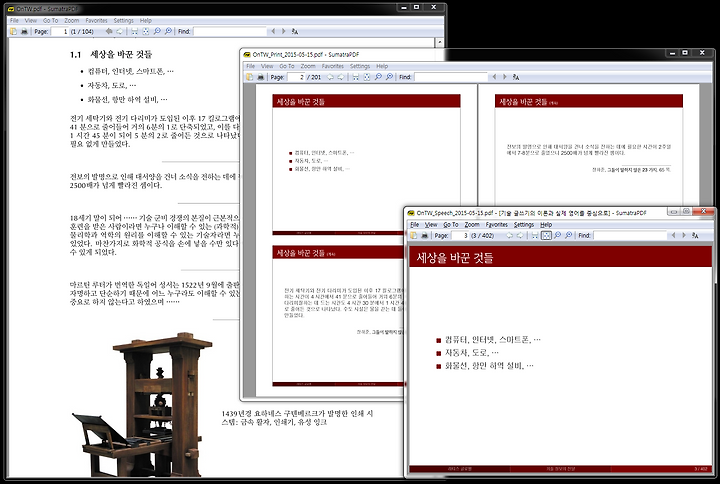Go to previous page in OnTW.pdf window
Screen dimensions: 720x484
pyautogui.click(x=109, y=31)
